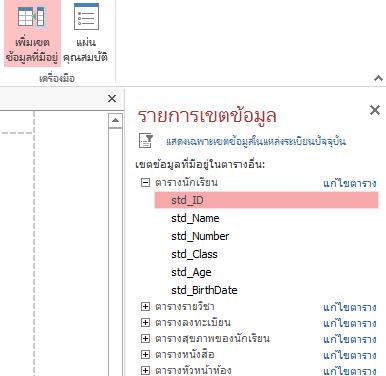Expand the ตารางหัวหน้าห้อง table node
Screen dimensions: 386x376
coord(145,370)
